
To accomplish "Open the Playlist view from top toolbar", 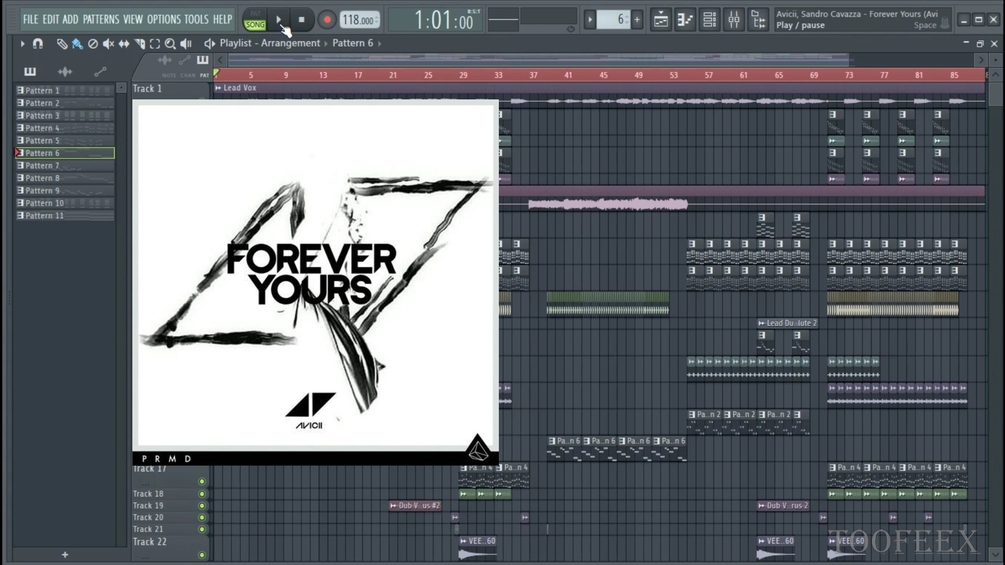I will pos(660,20).
